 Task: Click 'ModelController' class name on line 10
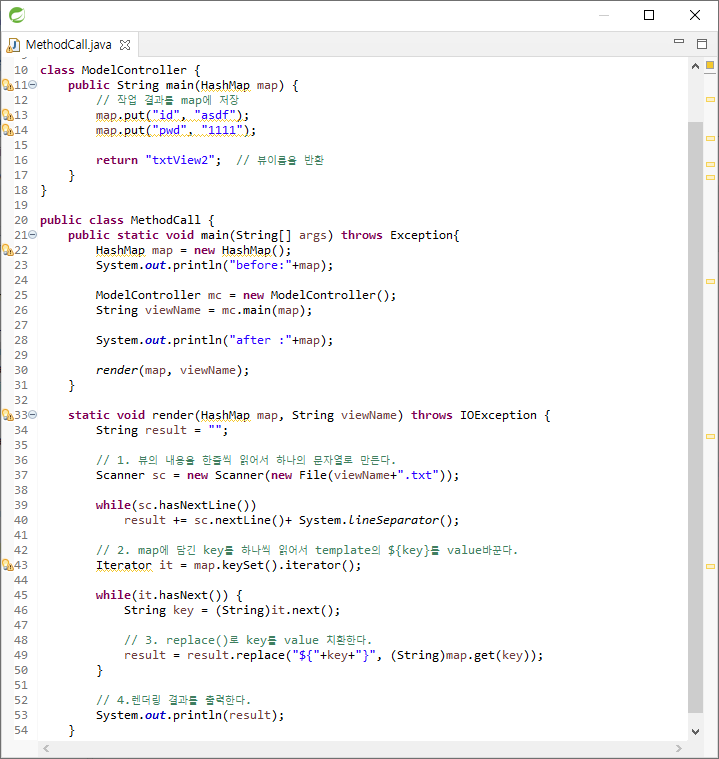pyautogui.click(x=134, y=70)
